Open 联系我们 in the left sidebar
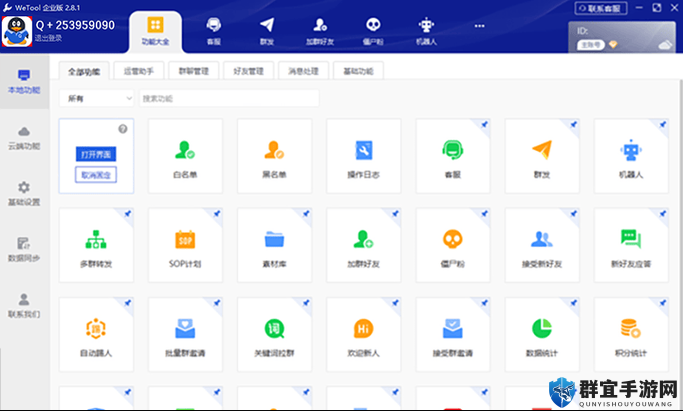 (x=24, y=306)
